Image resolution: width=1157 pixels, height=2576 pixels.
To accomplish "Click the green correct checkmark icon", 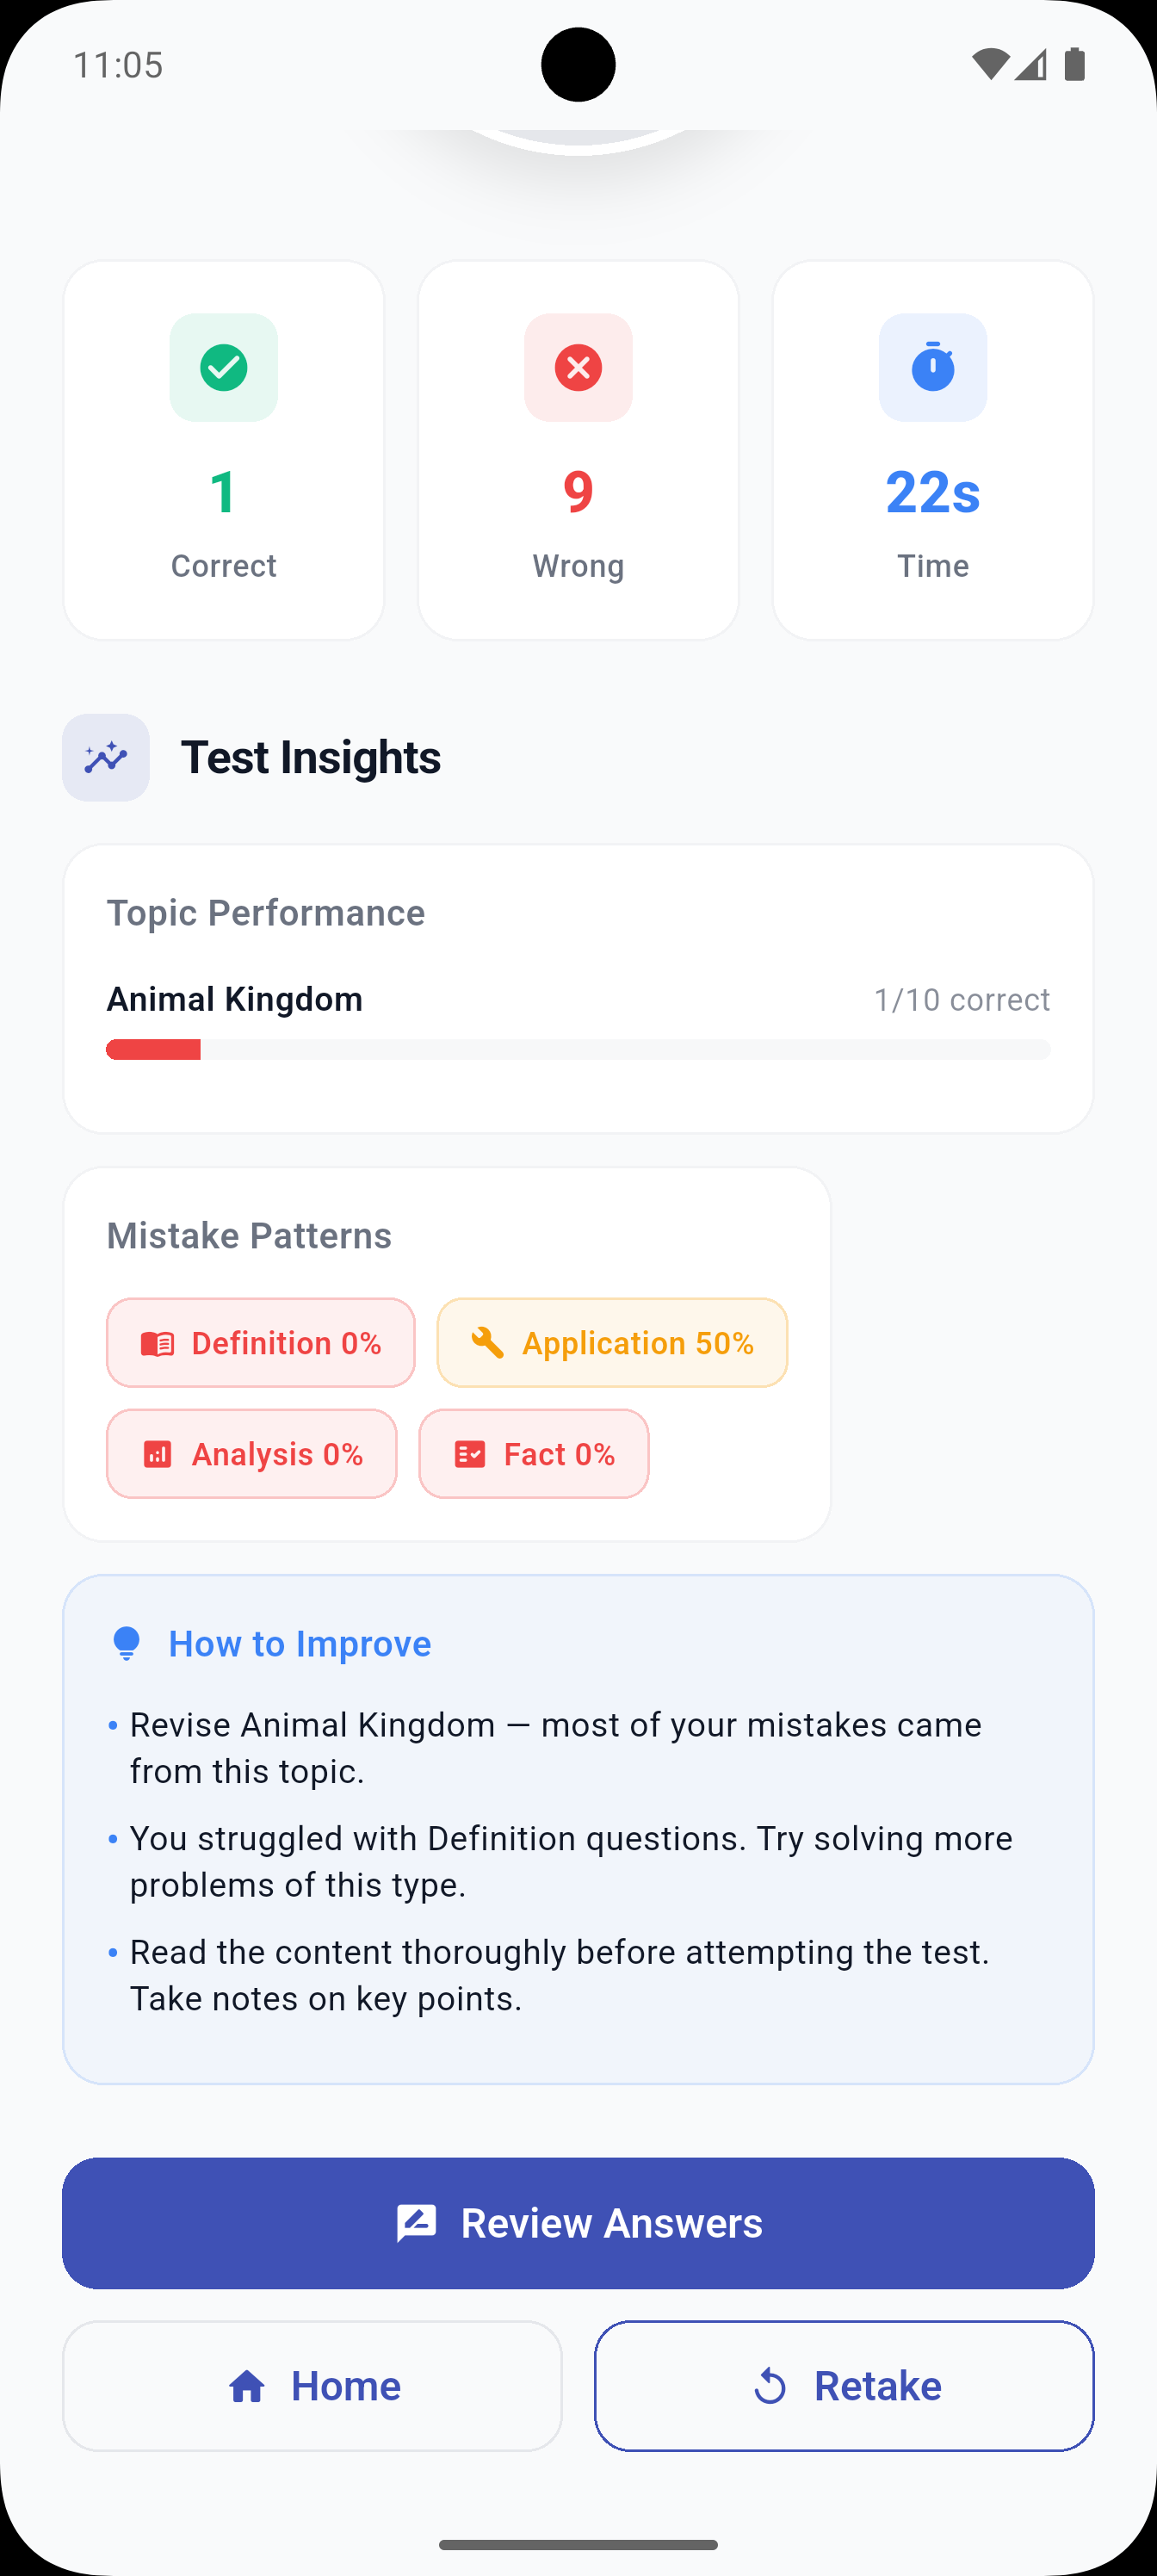I will point(223,368).
